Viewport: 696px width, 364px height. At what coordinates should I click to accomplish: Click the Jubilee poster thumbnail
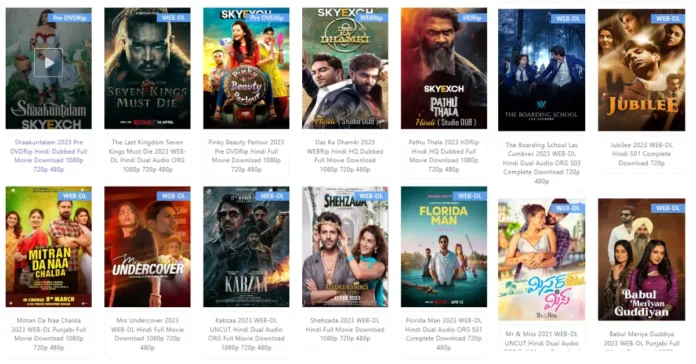pos(641,70)
